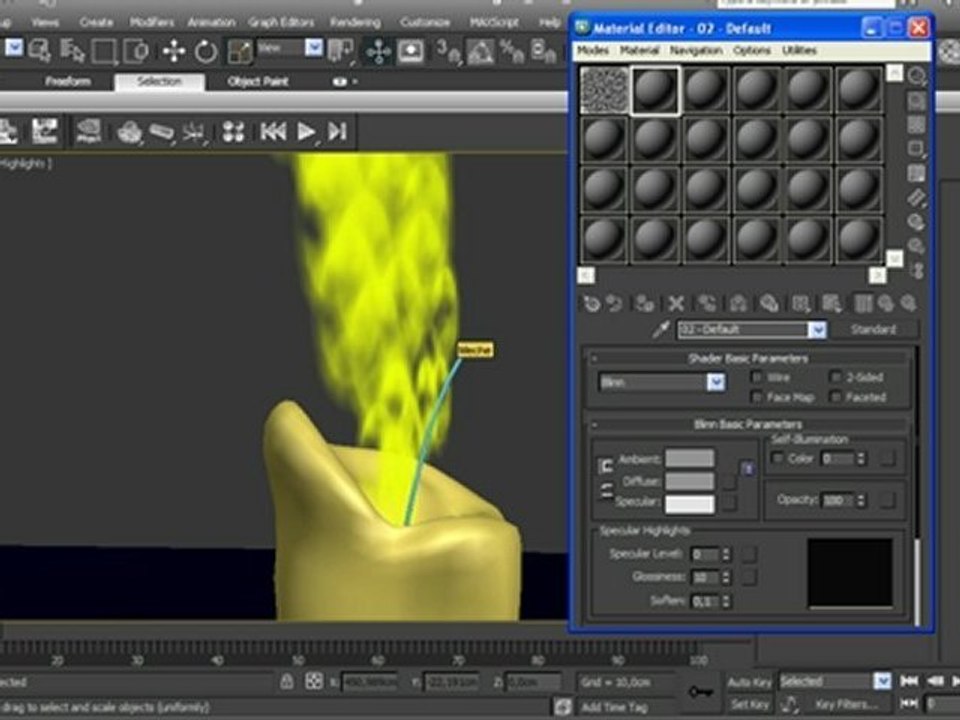Enable the Face Map checkbox
This screenshot has width=960, height=720.
tap(757, 397)
